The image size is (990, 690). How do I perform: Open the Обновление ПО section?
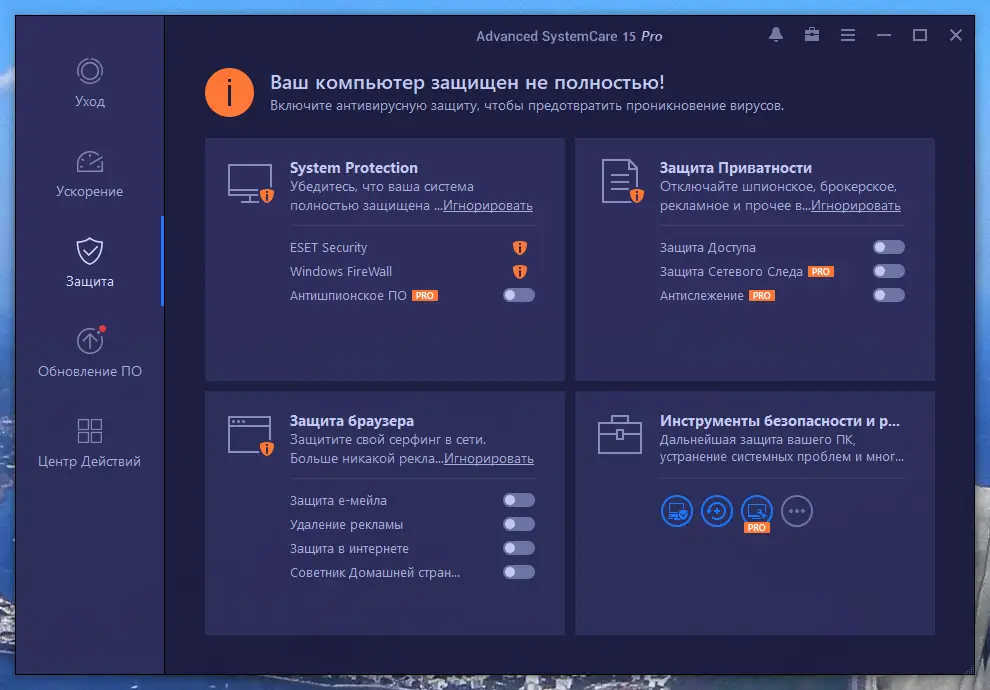90,352
